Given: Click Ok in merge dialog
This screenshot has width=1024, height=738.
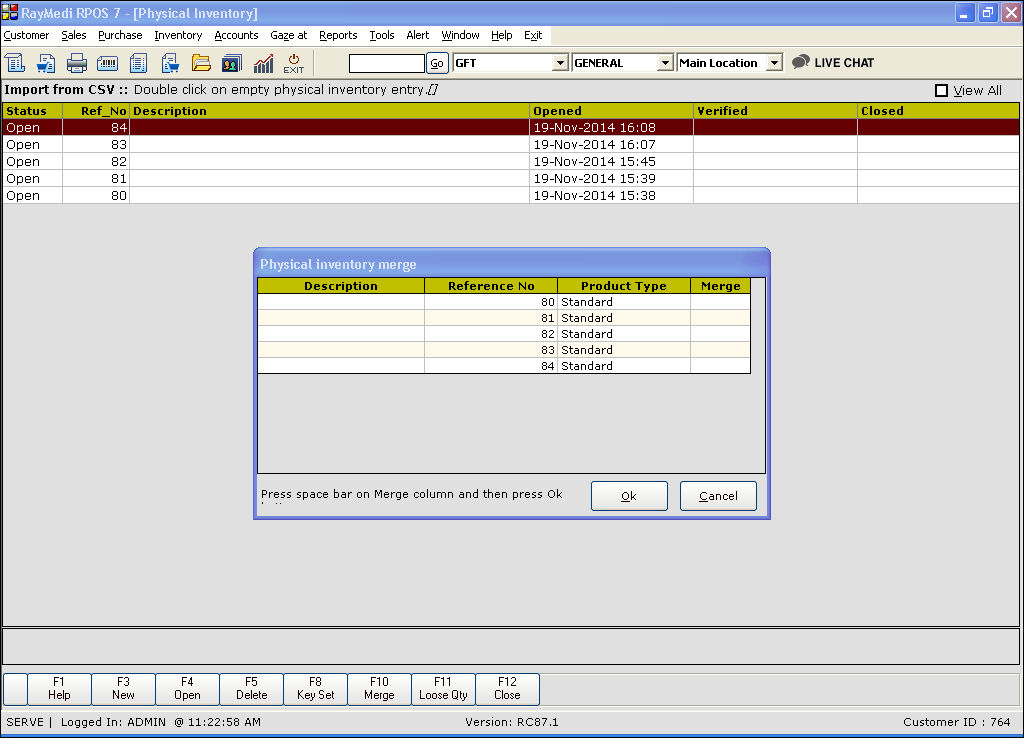Looking at the screenshot, I should tap(629, 496).
